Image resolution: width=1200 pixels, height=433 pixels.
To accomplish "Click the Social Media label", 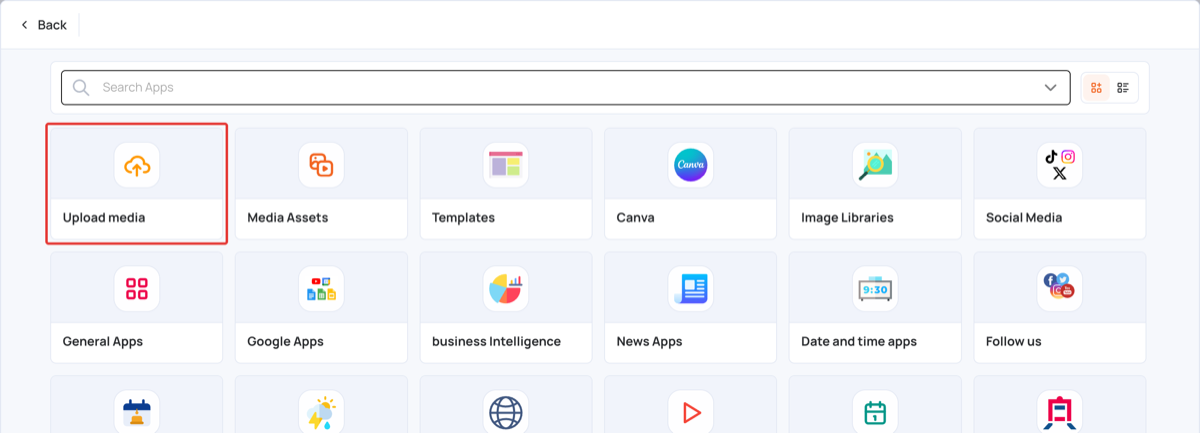I will click(1024, 217).
